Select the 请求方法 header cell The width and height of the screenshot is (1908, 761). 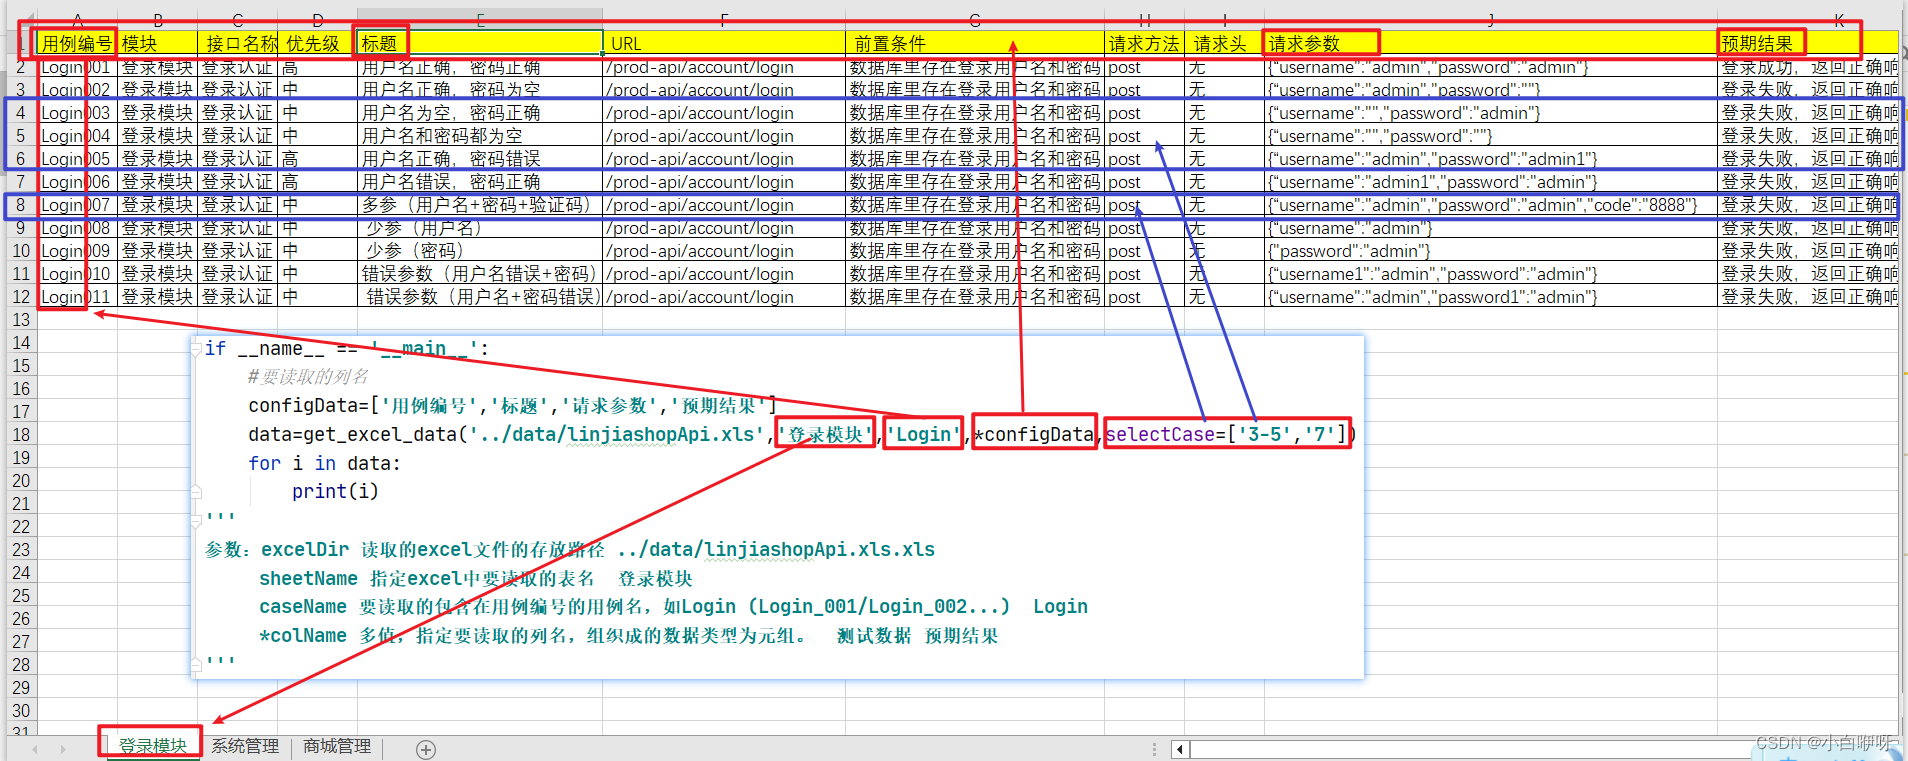click(1144, 43)
